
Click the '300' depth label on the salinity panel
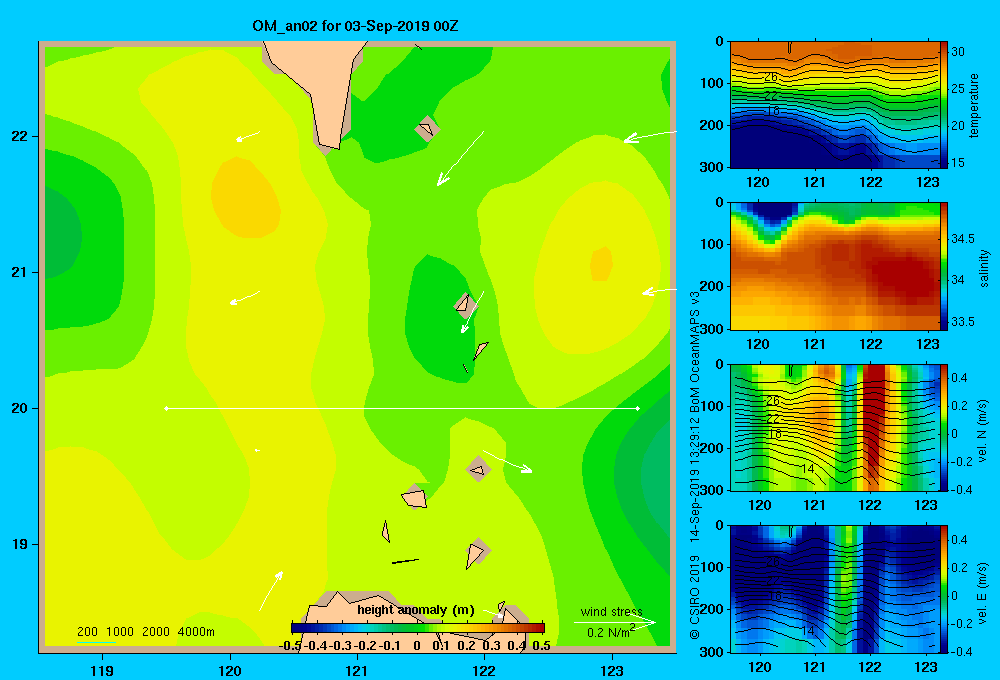[x=714, y=329]
